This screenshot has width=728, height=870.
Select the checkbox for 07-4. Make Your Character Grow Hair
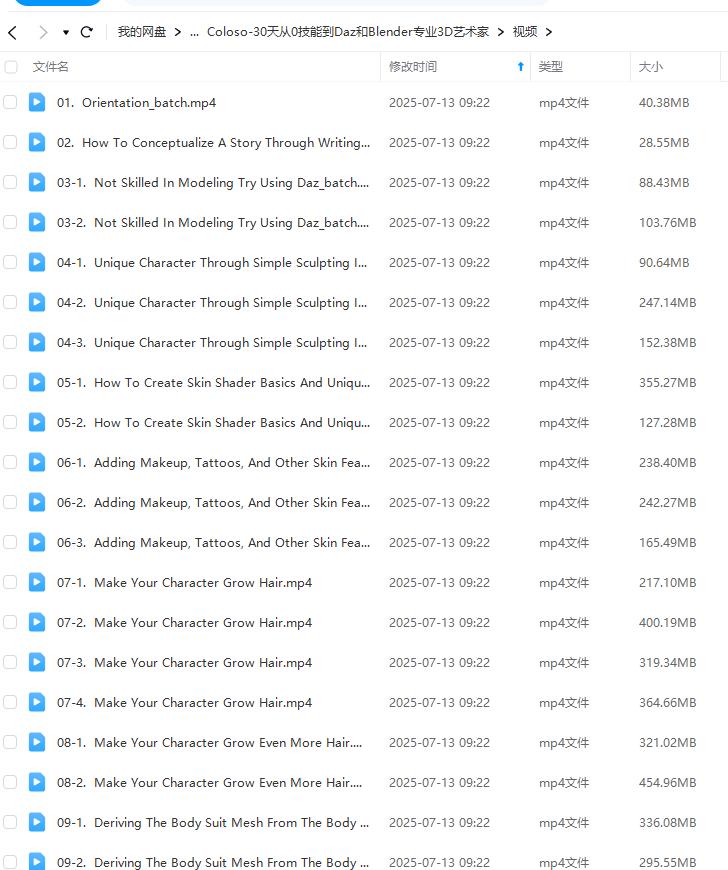(x=10, y=702)
